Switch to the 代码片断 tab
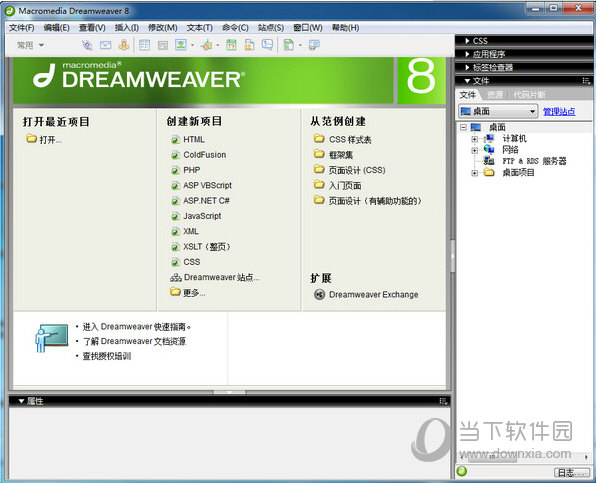The image size is (596, 483). click(529, 95)
